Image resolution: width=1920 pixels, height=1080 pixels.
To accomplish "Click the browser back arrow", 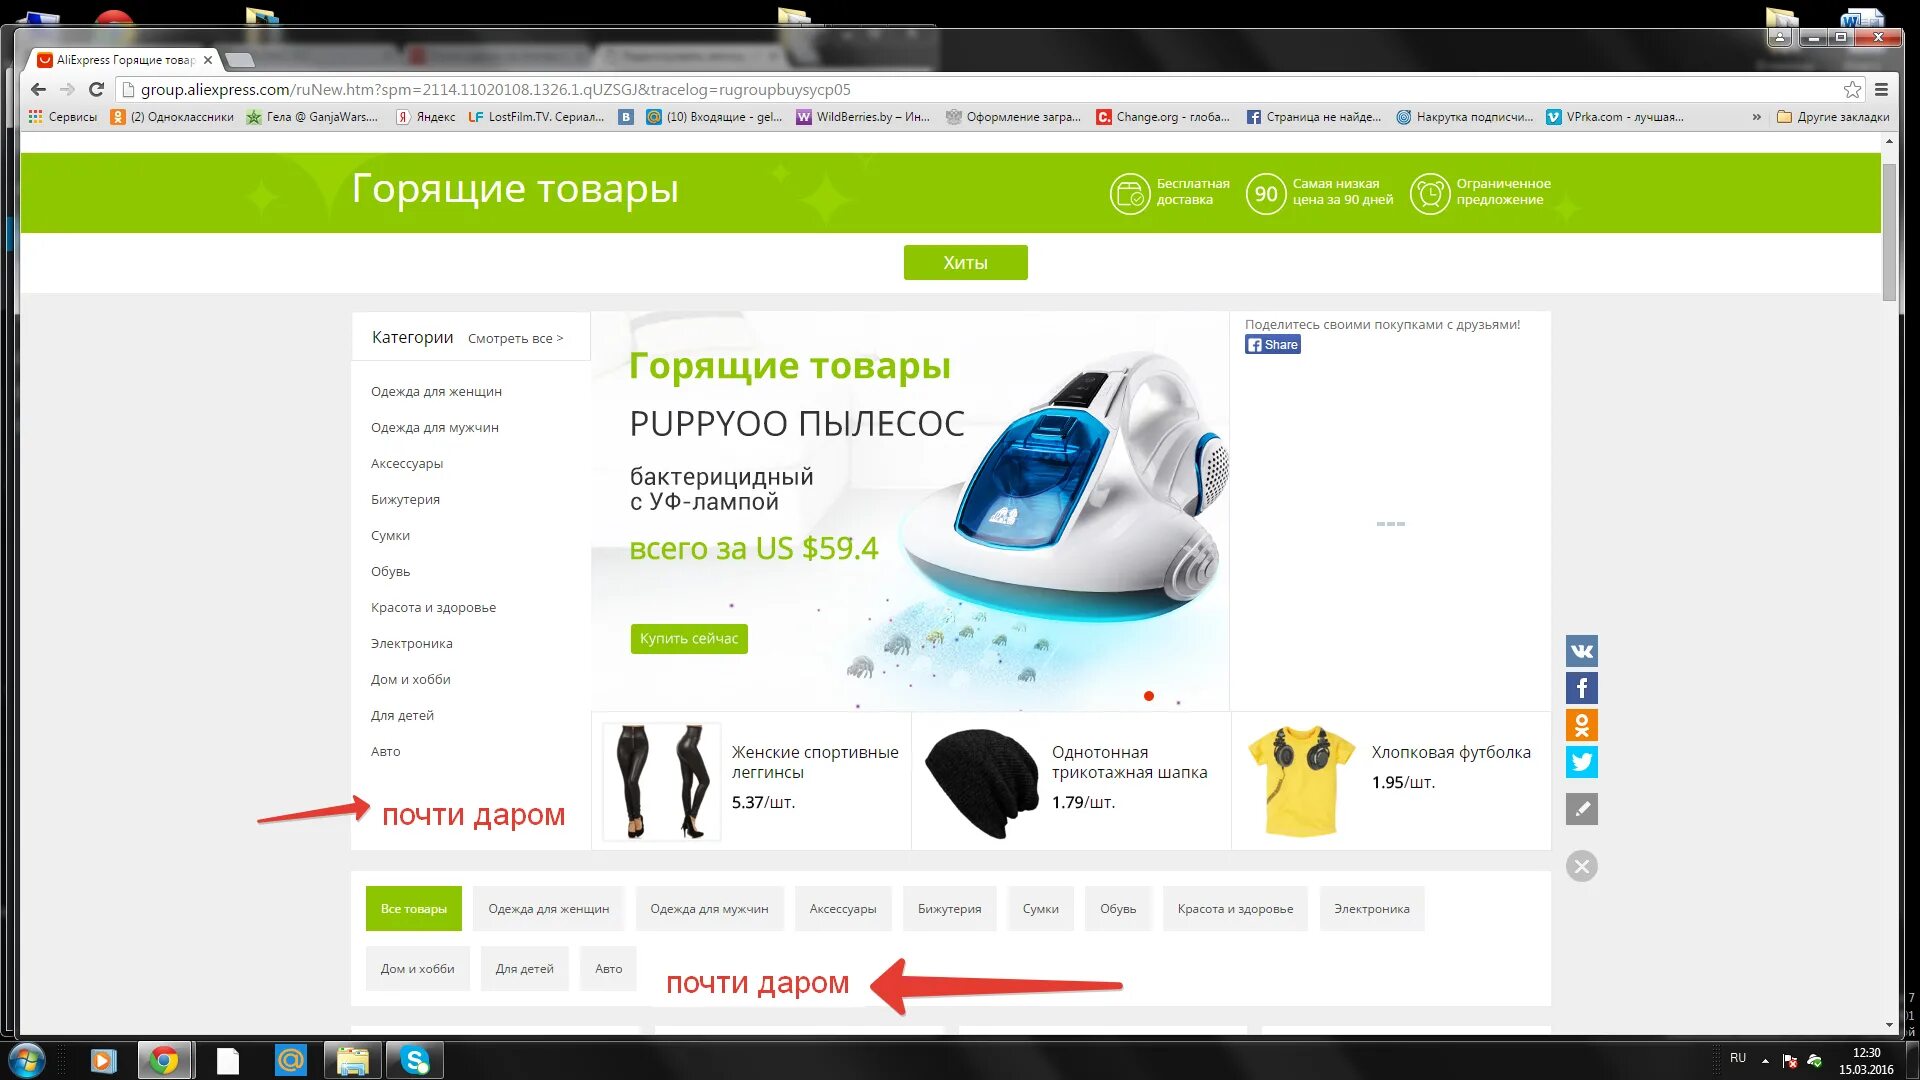I will coord(38,89).
